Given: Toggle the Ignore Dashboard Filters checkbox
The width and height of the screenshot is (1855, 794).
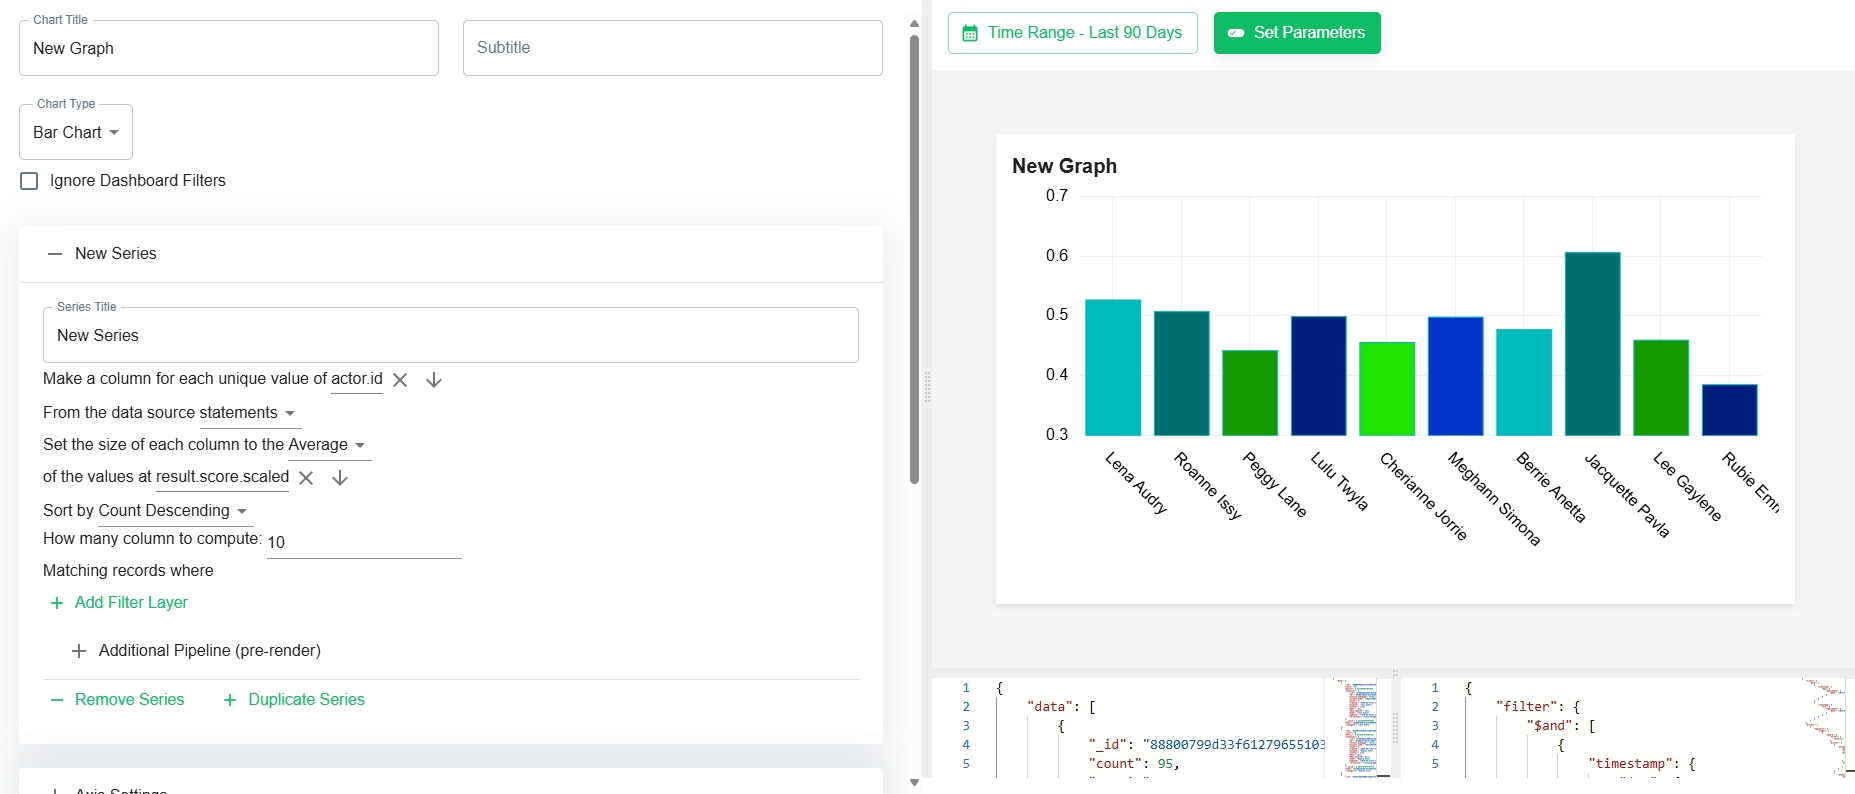Looking at the screenshot, I should (29, 181).
